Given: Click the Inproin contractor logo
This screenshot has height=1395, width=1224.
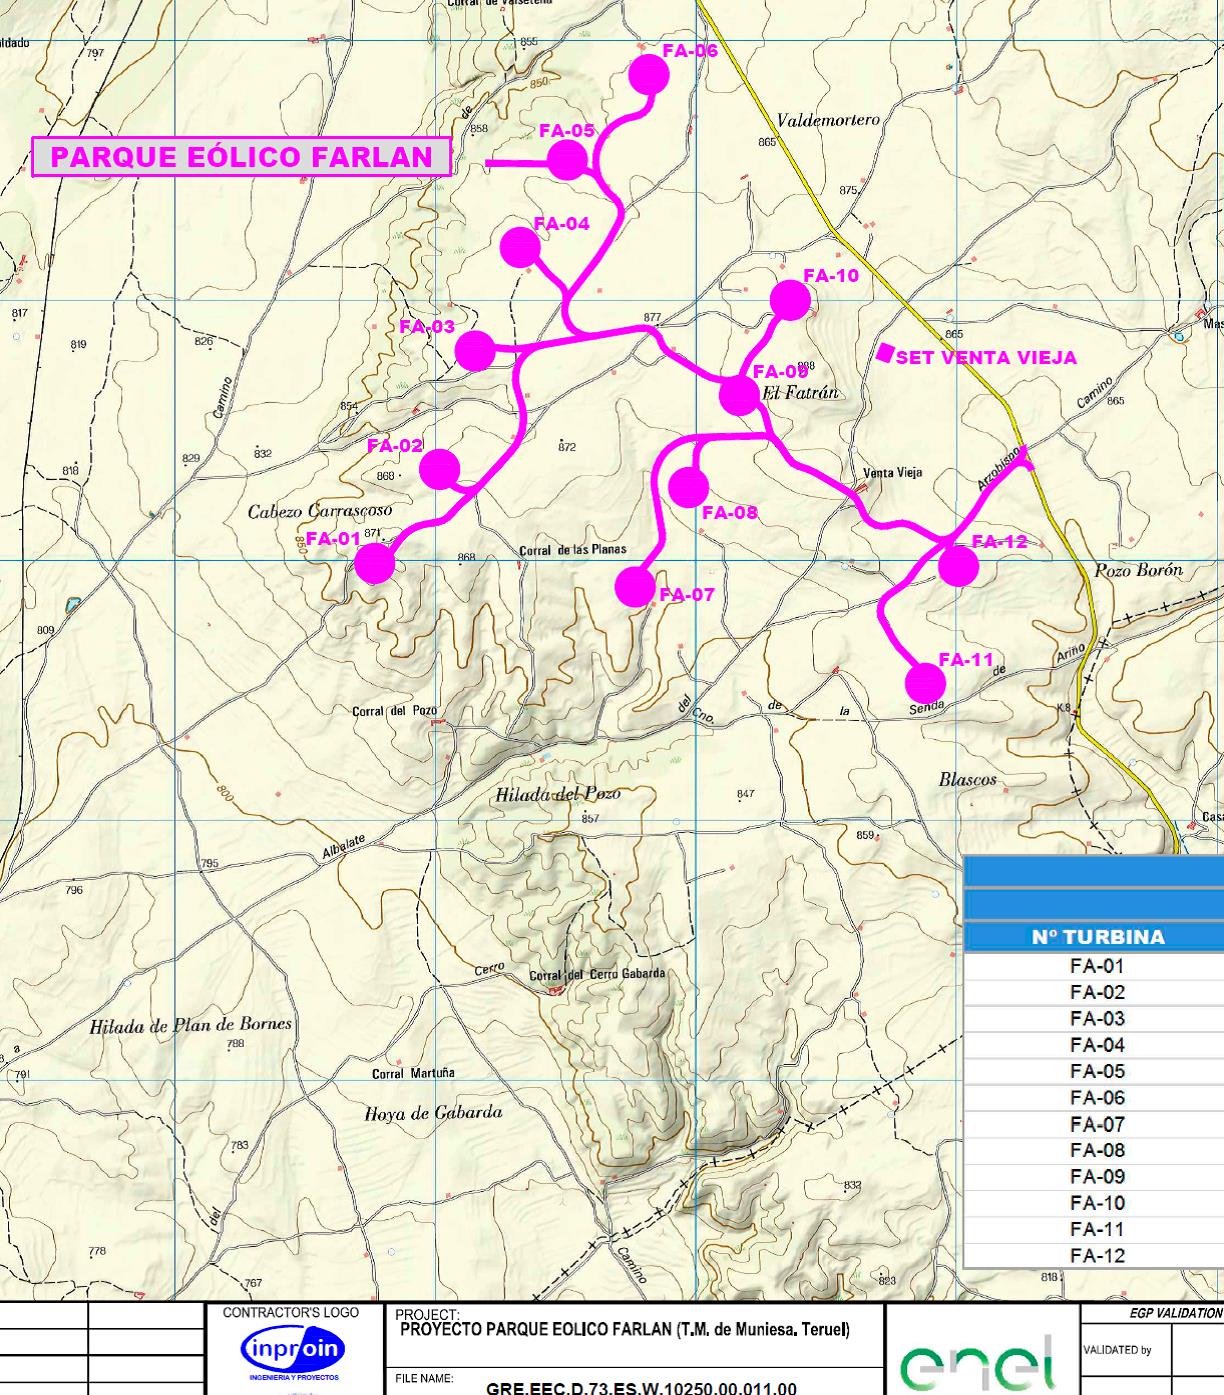Looking at the screenshot, I should point(293,1352).
